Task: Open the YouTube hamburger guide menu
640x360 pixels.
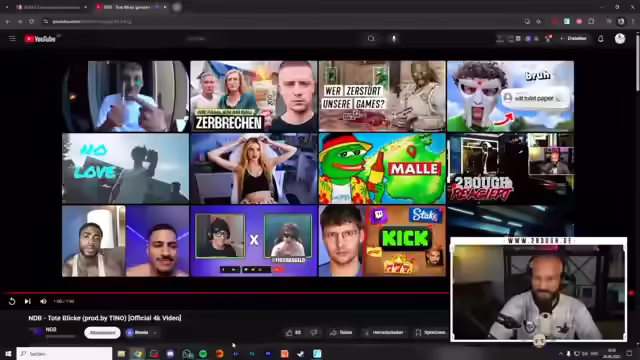Action: click(12, 38)
